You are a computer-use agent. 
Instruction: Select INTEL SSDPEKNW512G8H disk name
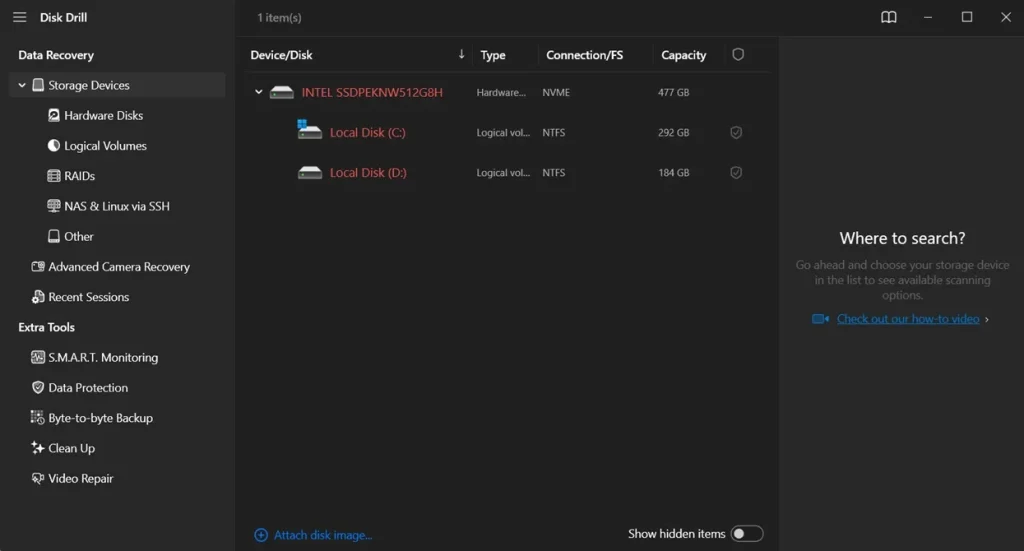[x=372, y=93]
